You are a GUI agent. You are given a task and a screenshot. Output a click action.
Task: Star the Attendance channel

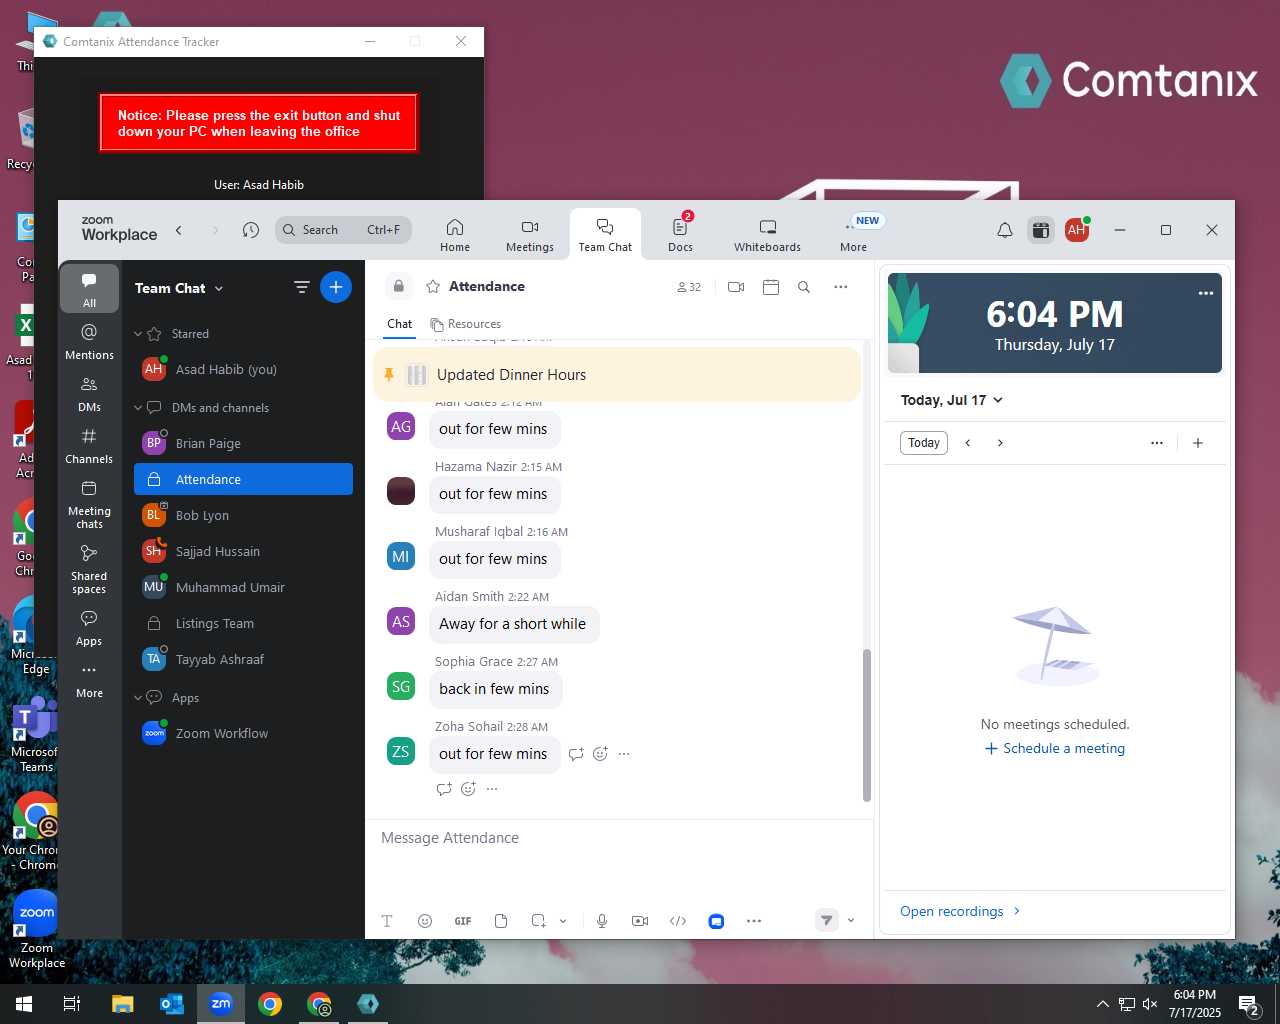tap(433, 287)
